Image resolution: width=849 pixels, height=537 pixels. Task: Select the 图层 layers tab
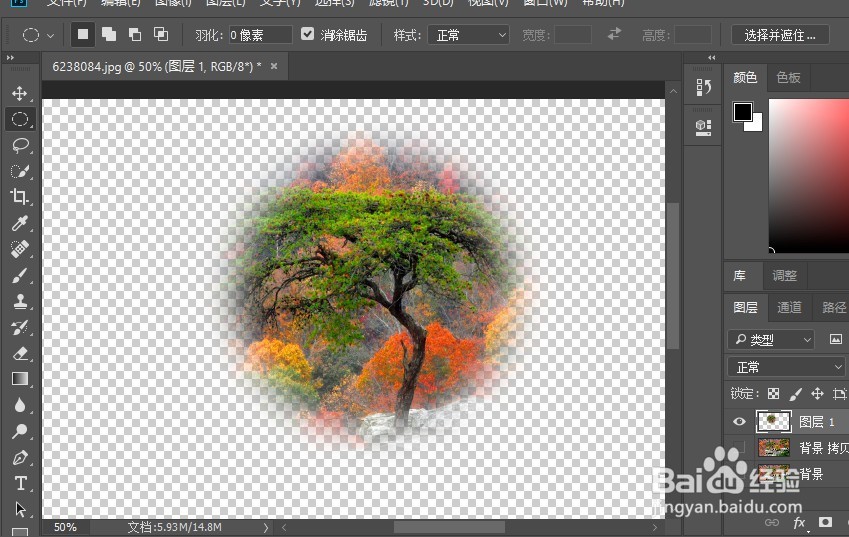point(746,307)
